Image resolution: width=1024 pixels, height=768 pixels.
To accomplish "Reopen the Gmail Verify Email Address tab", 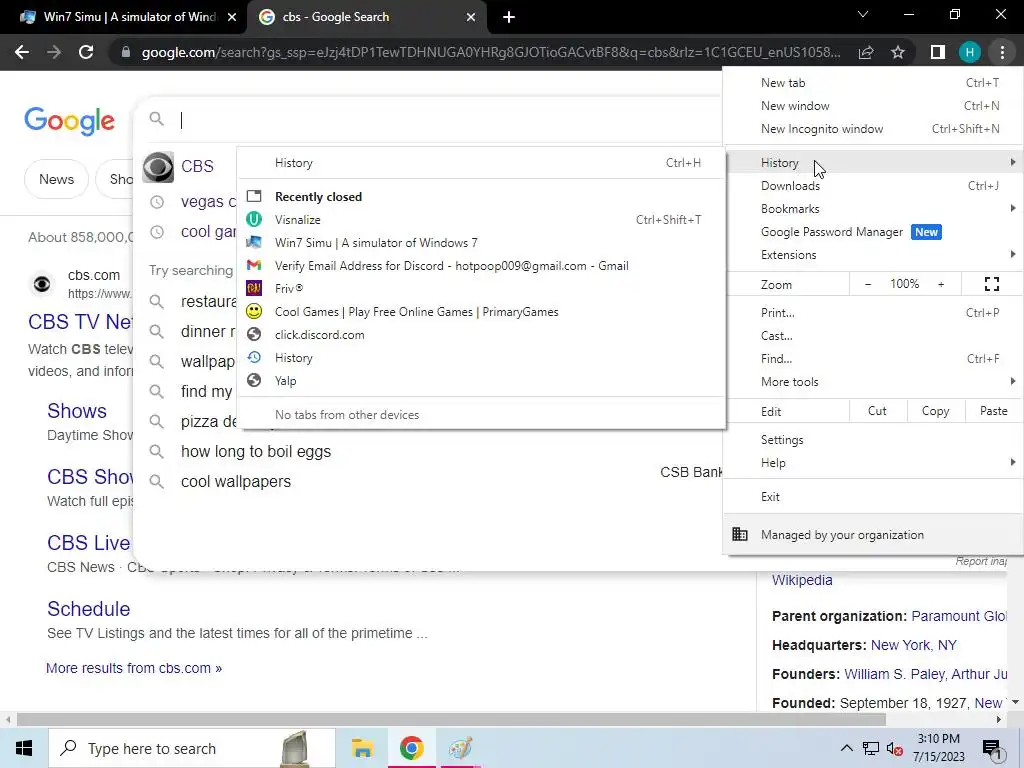I will pos(481,266).
